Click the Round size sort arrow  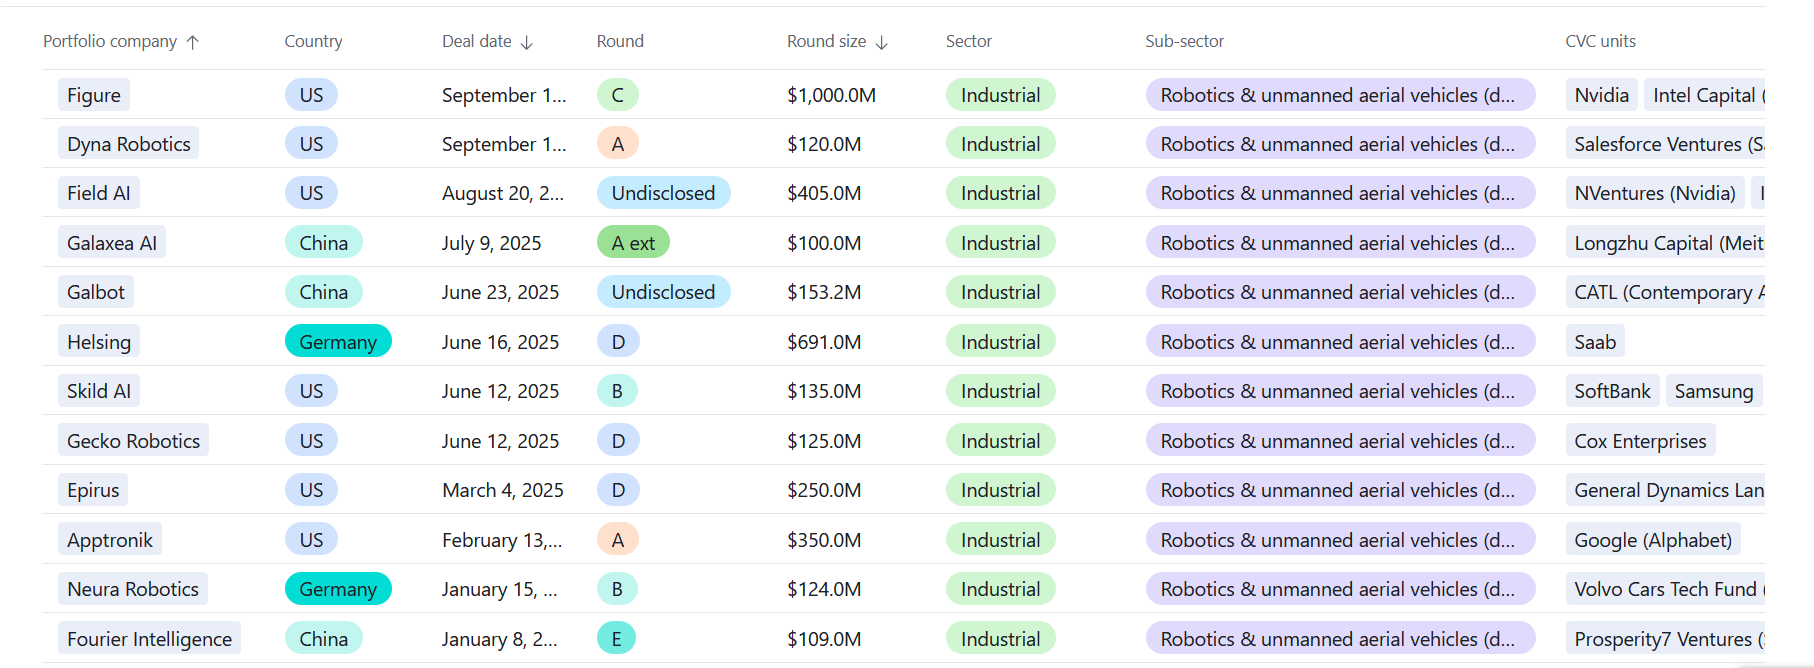coord(881,42)
